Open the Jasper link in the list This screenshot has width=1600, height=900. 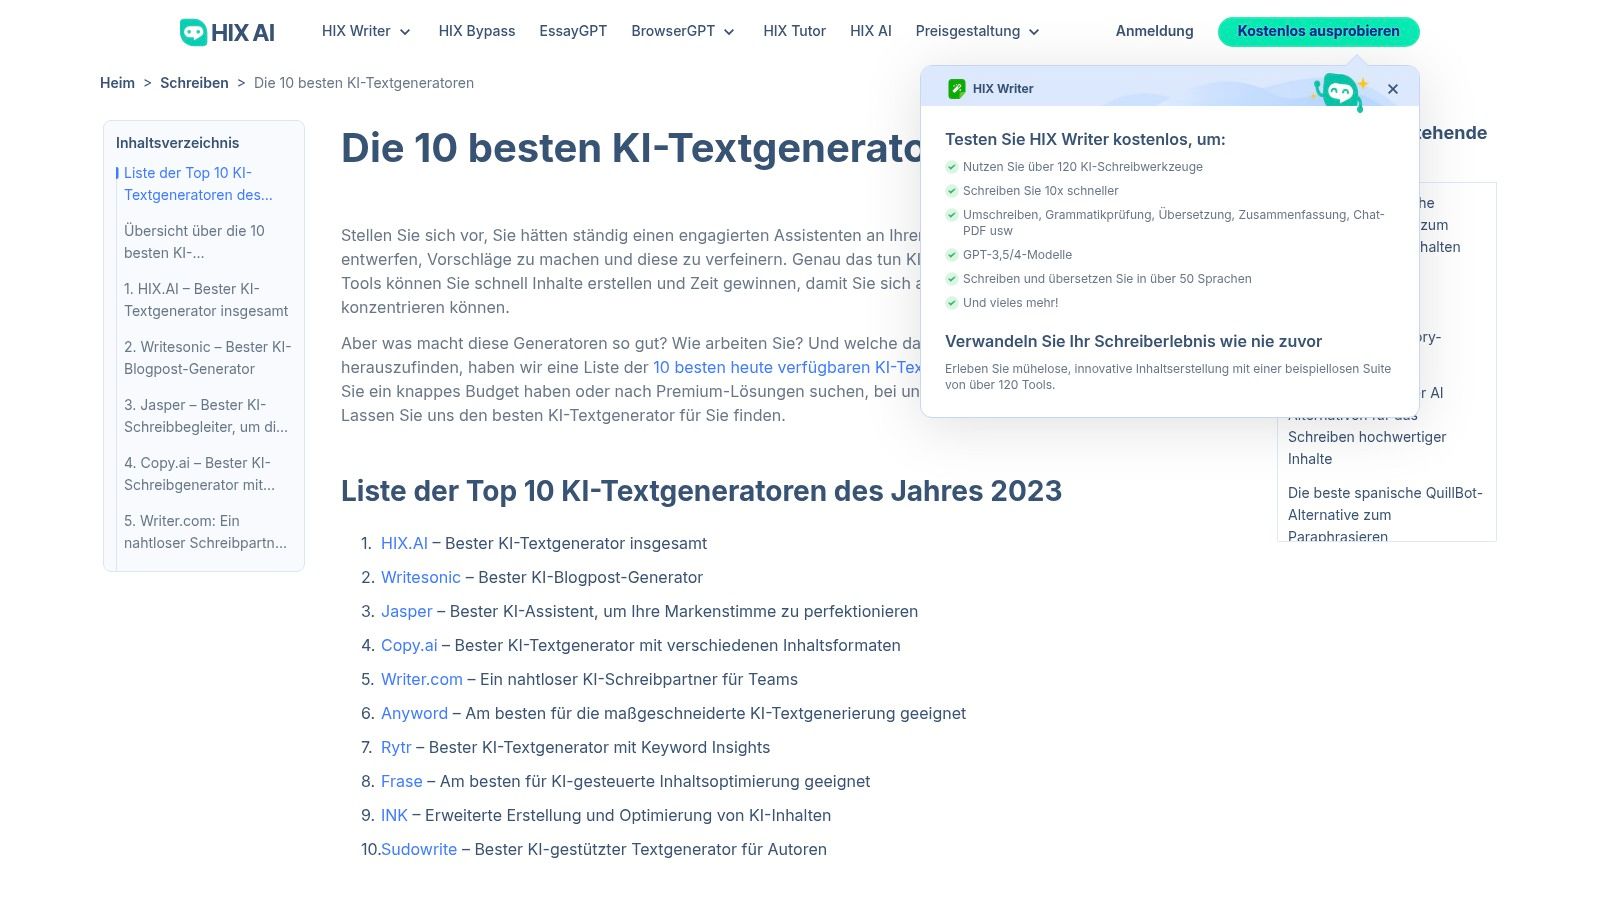(407, 612)
